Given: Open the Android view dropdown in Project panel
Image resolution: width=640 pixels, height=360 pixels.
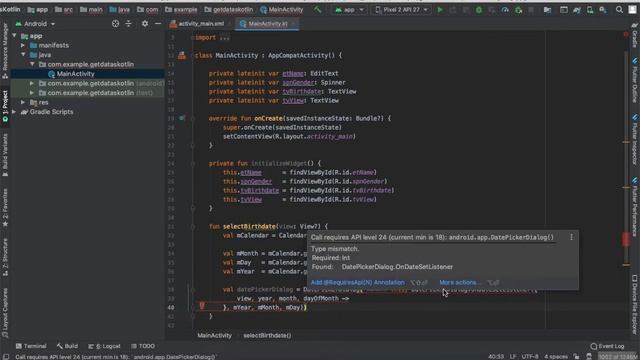Looking at the screenshot, I should 35,24.
